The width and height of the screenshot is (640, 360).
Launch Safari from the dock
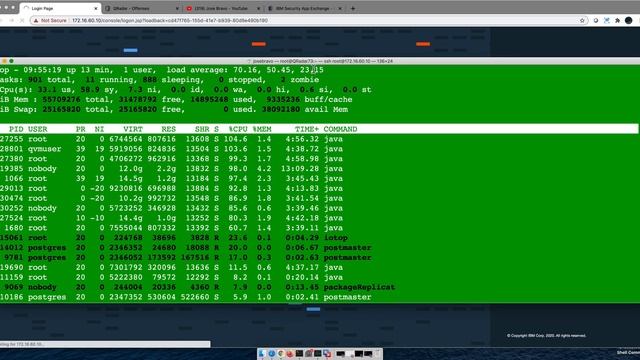[271, 353]
